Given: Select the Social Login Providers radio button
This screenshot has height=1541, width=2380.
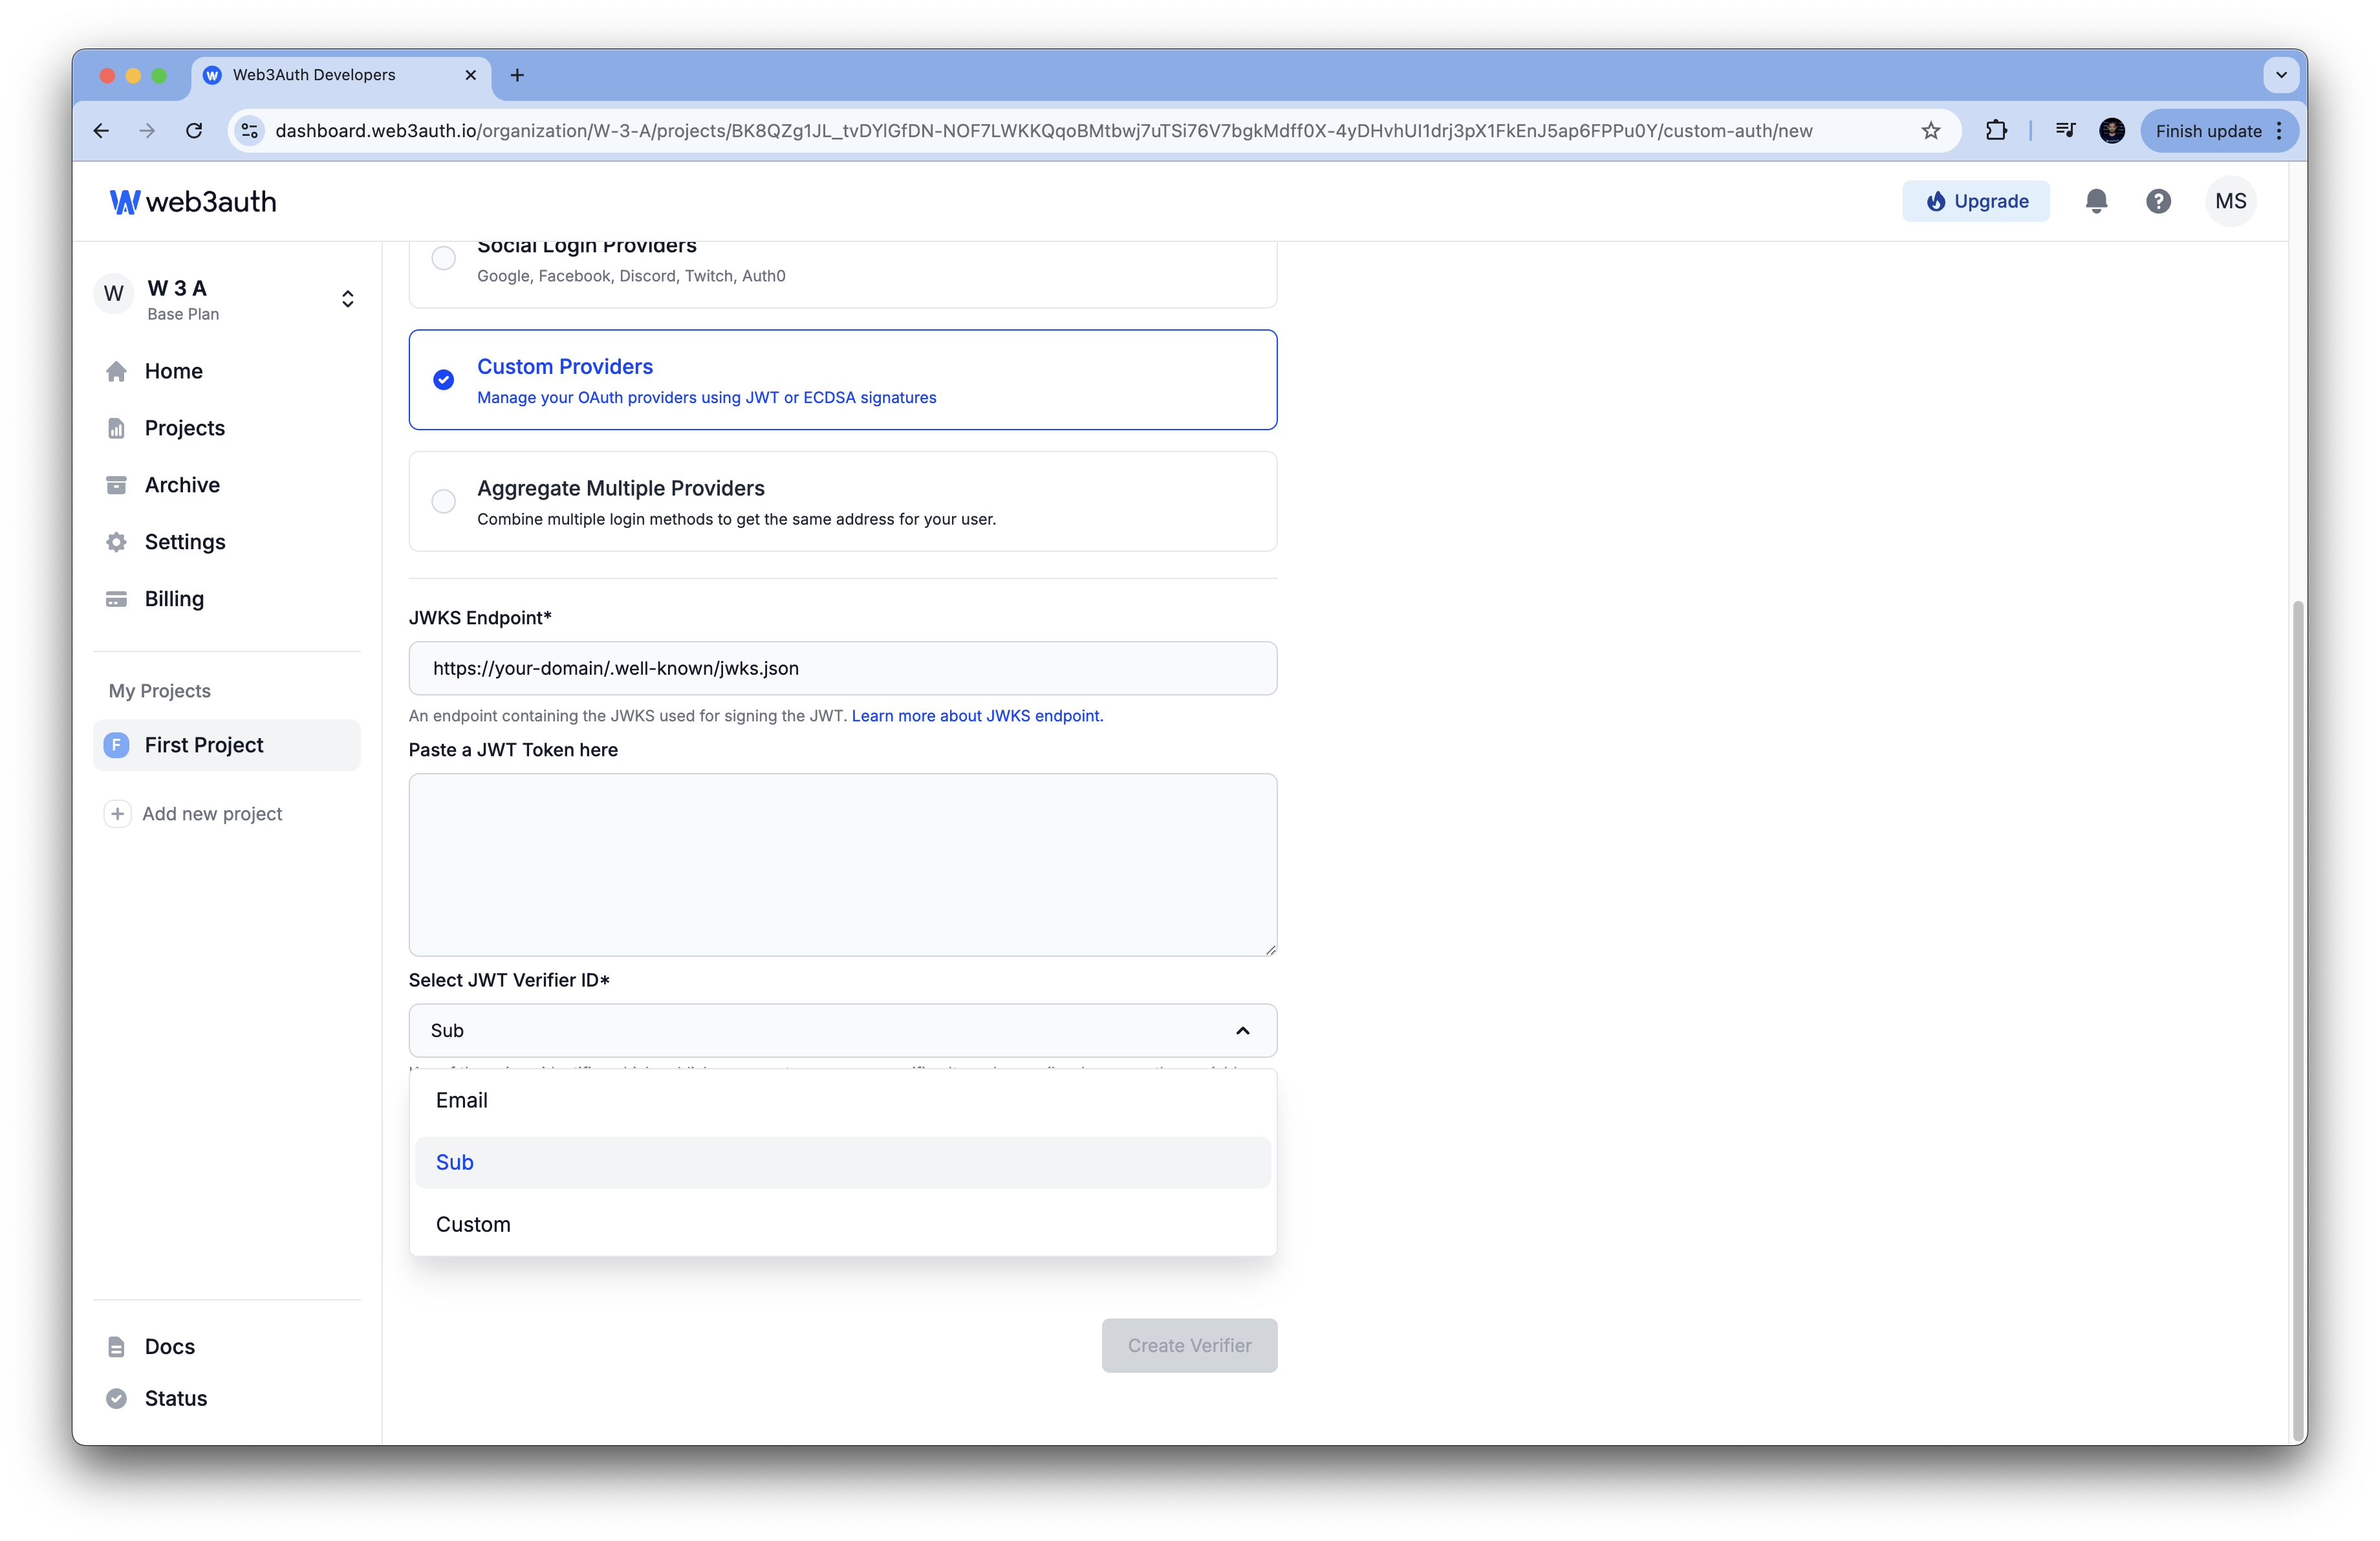Looking at the screenshot, I should [443, 258].
